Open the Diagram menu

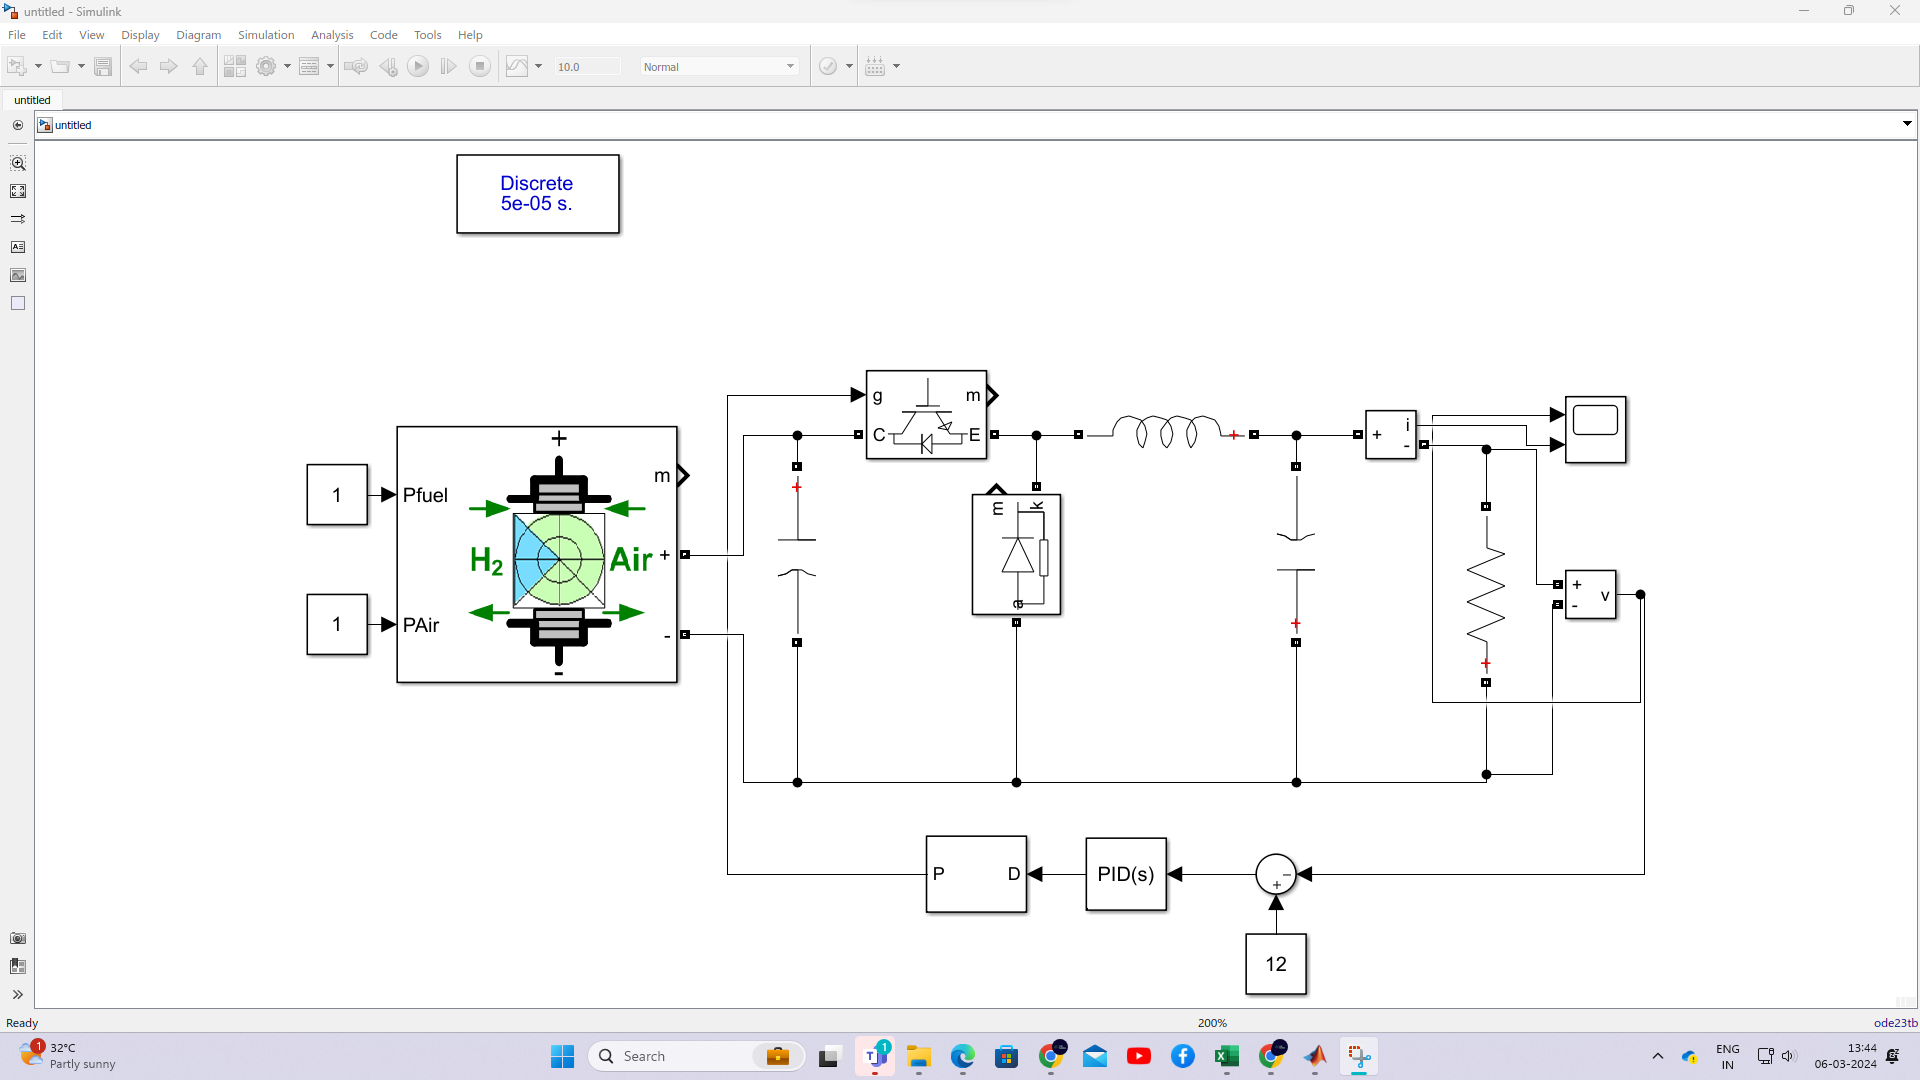click(x=198, y=34)
